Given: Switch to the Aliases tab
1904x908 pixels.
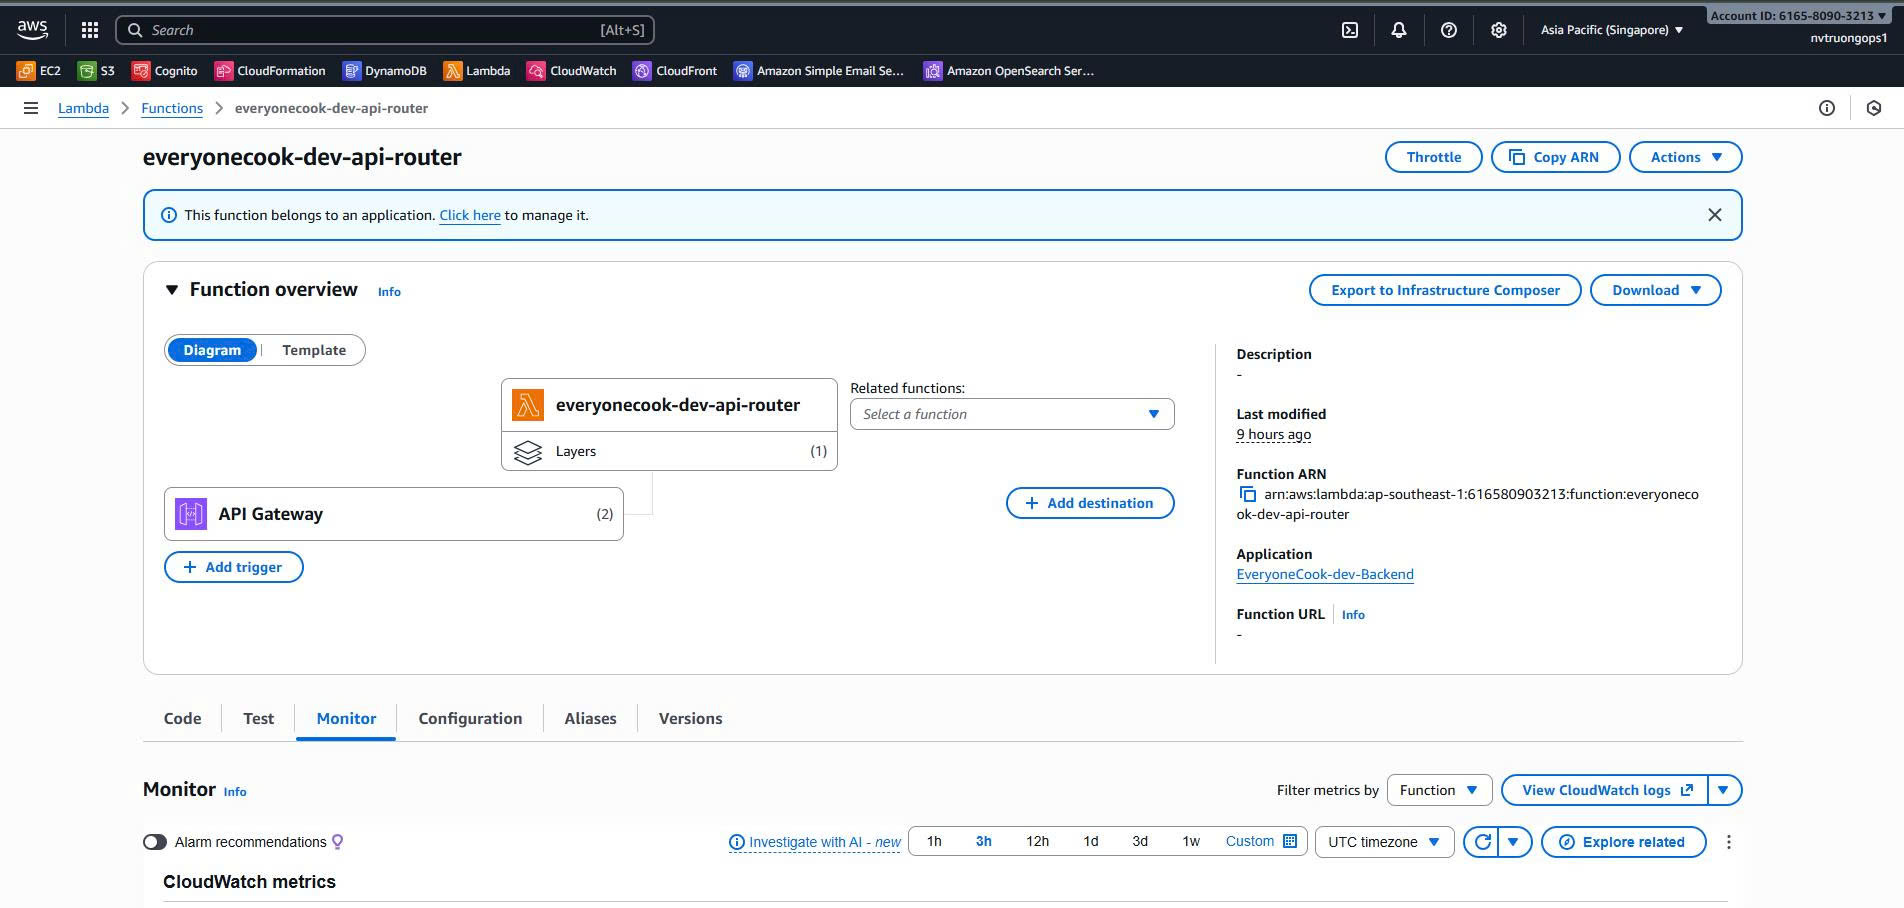Looking at the screenshot, I should [x=590, y=719].
